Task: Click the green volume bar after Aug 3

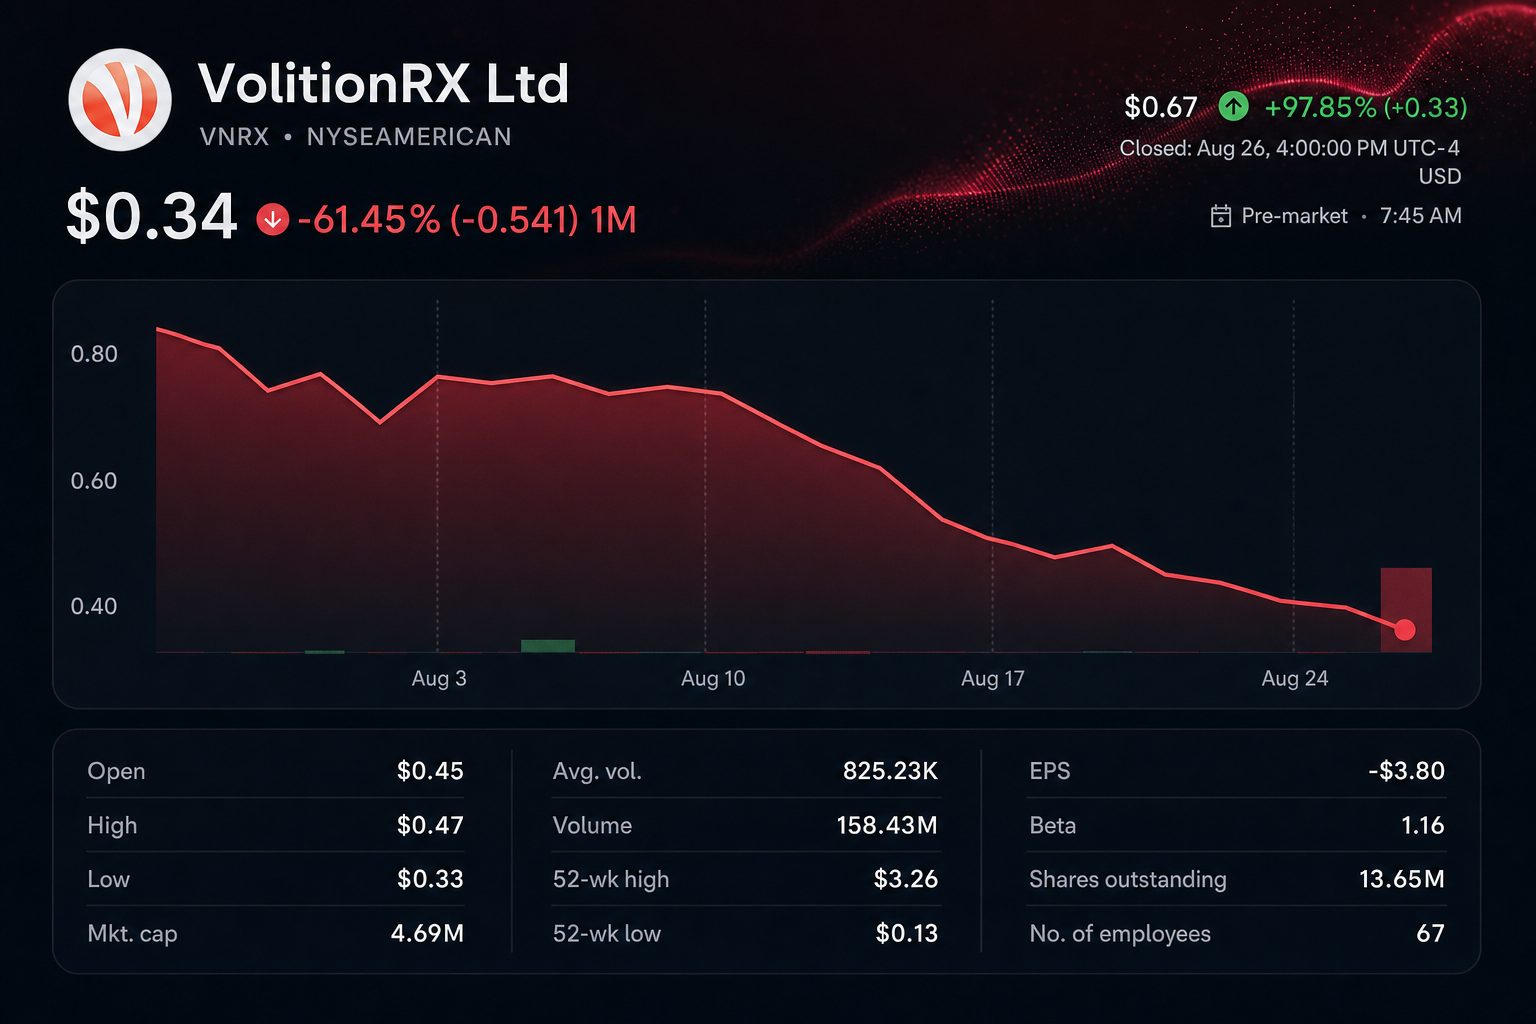Action: click(548, 646)
